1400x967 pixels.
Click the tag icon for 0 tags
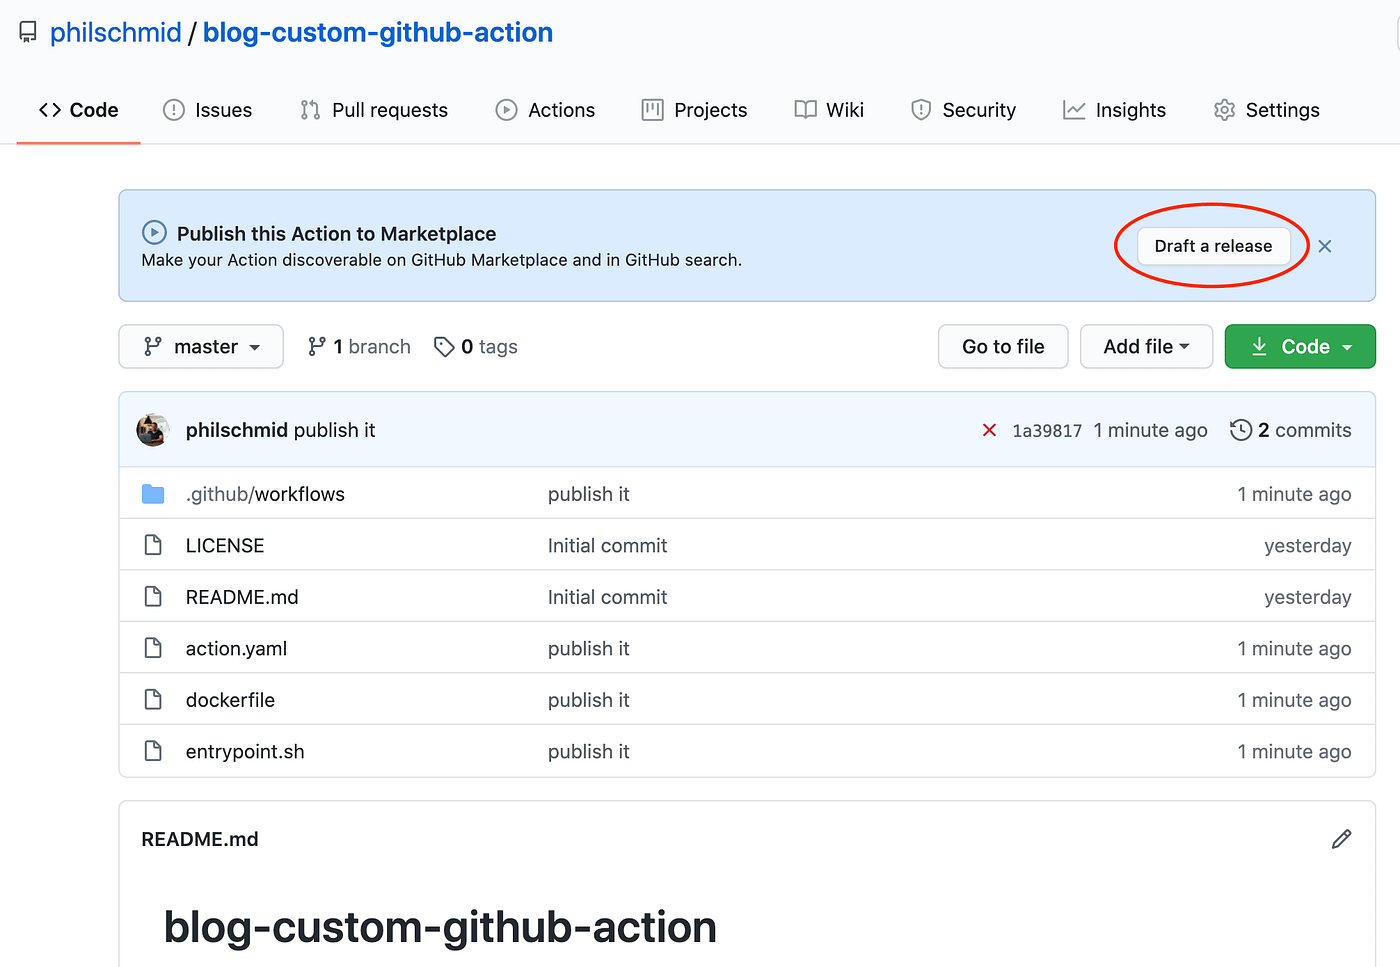click(444, 347)
